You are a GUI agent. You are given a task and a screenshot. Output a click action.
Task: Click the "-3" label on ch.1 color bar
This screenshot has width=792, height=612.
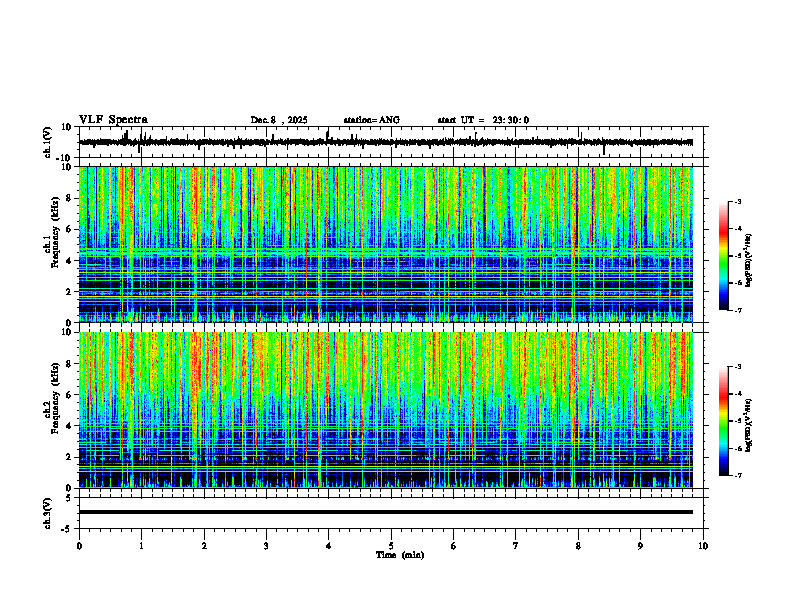(x=738, y=201)
